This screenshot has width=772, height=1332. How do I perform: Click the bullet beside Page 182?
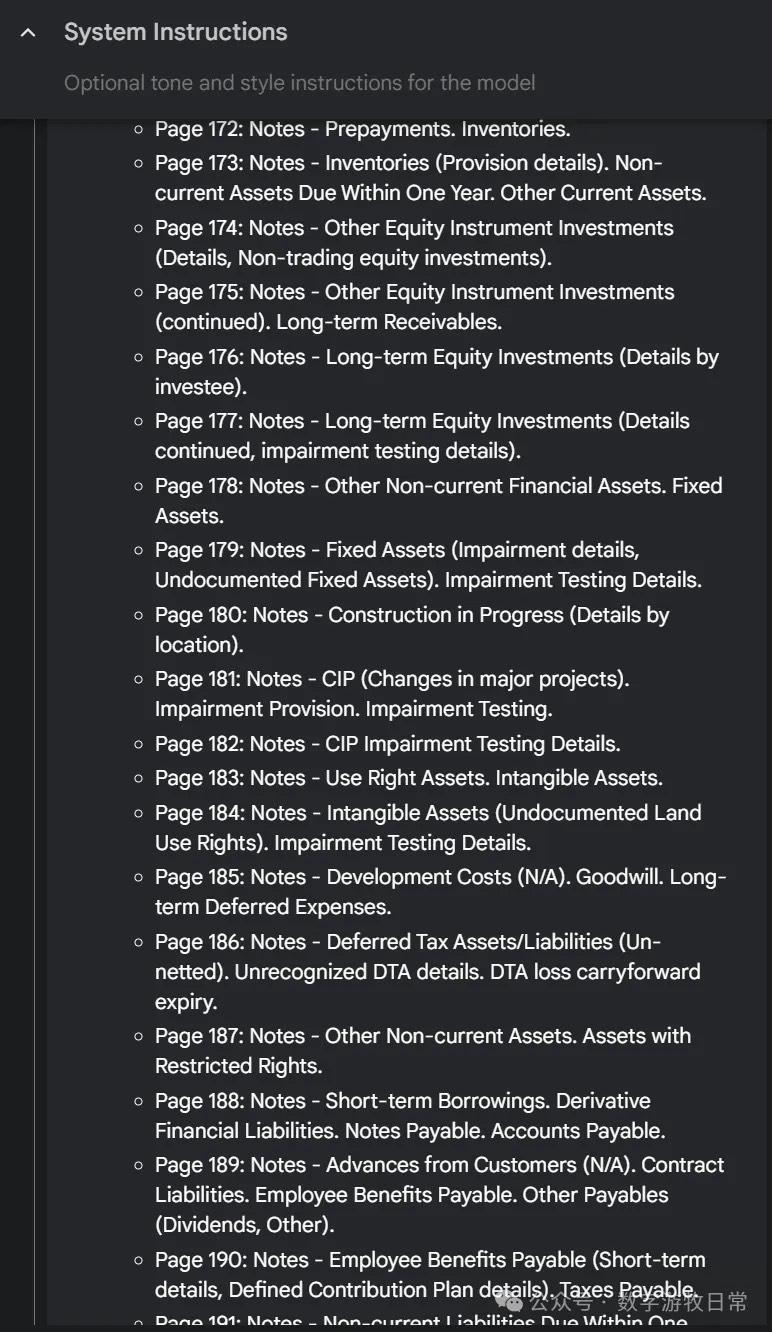(x=139, y=744)
